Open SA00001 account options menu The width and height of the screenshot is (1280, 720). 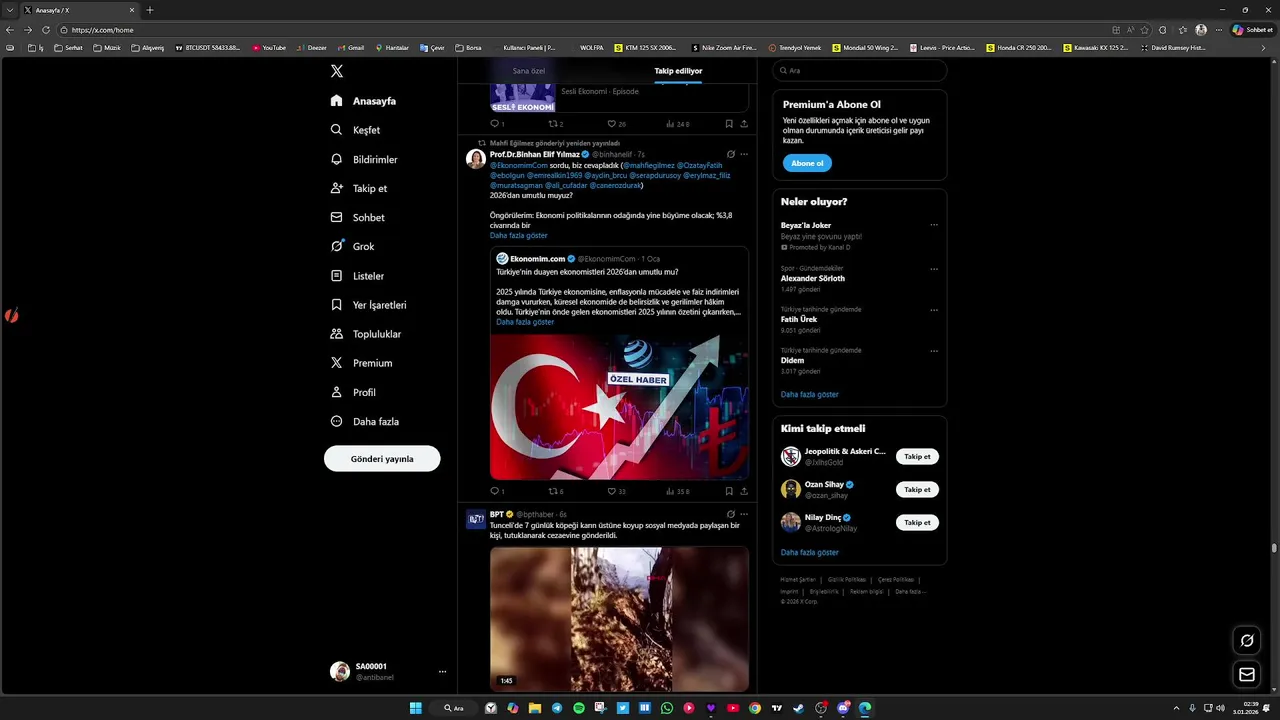[x=442, y=672]
